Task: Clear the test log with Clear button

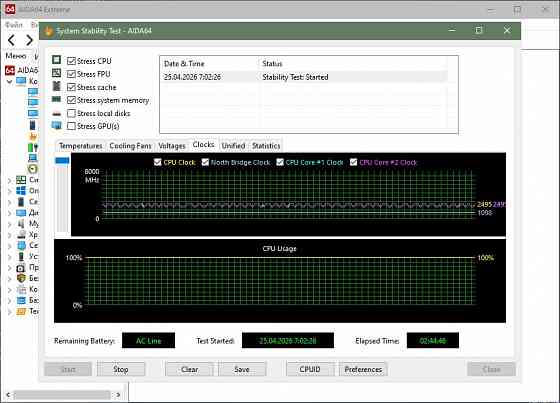Action: pos(189,369)
